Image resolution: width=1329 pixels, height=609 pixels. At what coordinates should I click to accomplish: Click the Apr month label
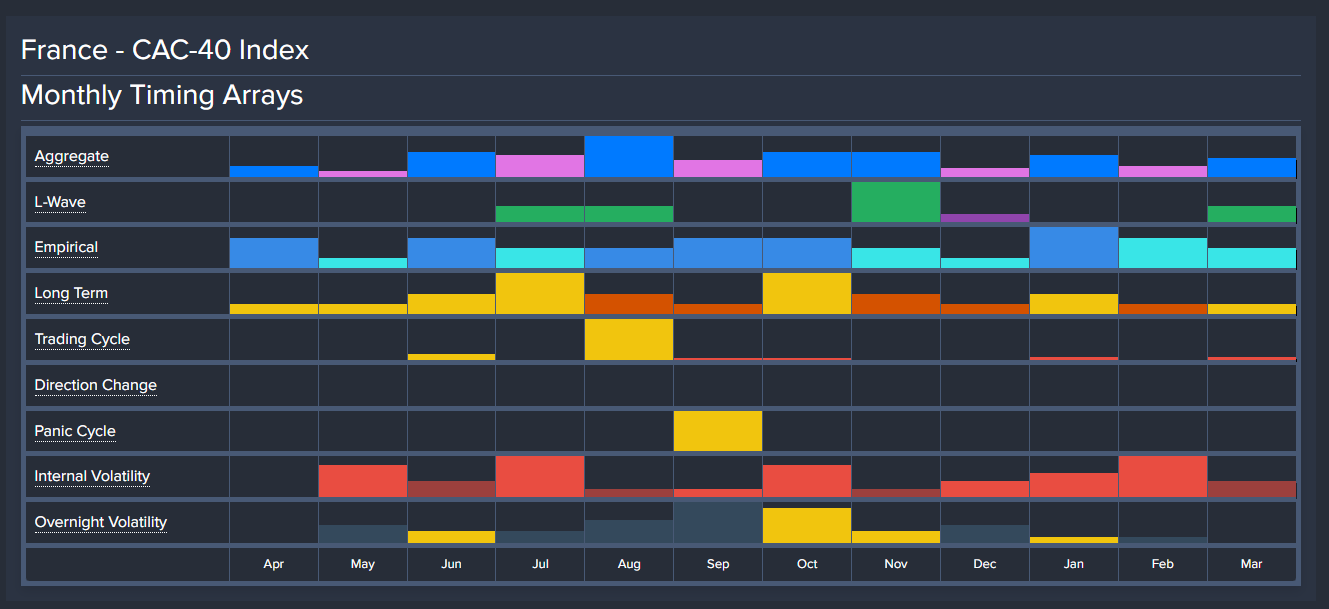pos(274,564)
